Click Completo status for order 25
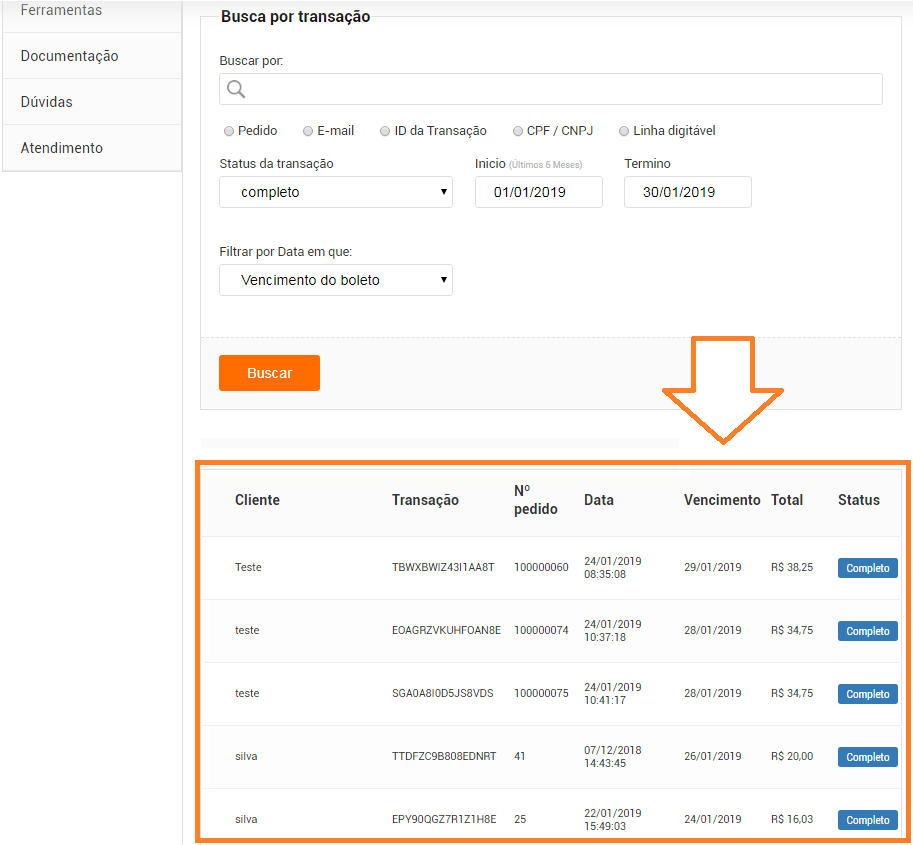The image size is (913, 845). 868,819
